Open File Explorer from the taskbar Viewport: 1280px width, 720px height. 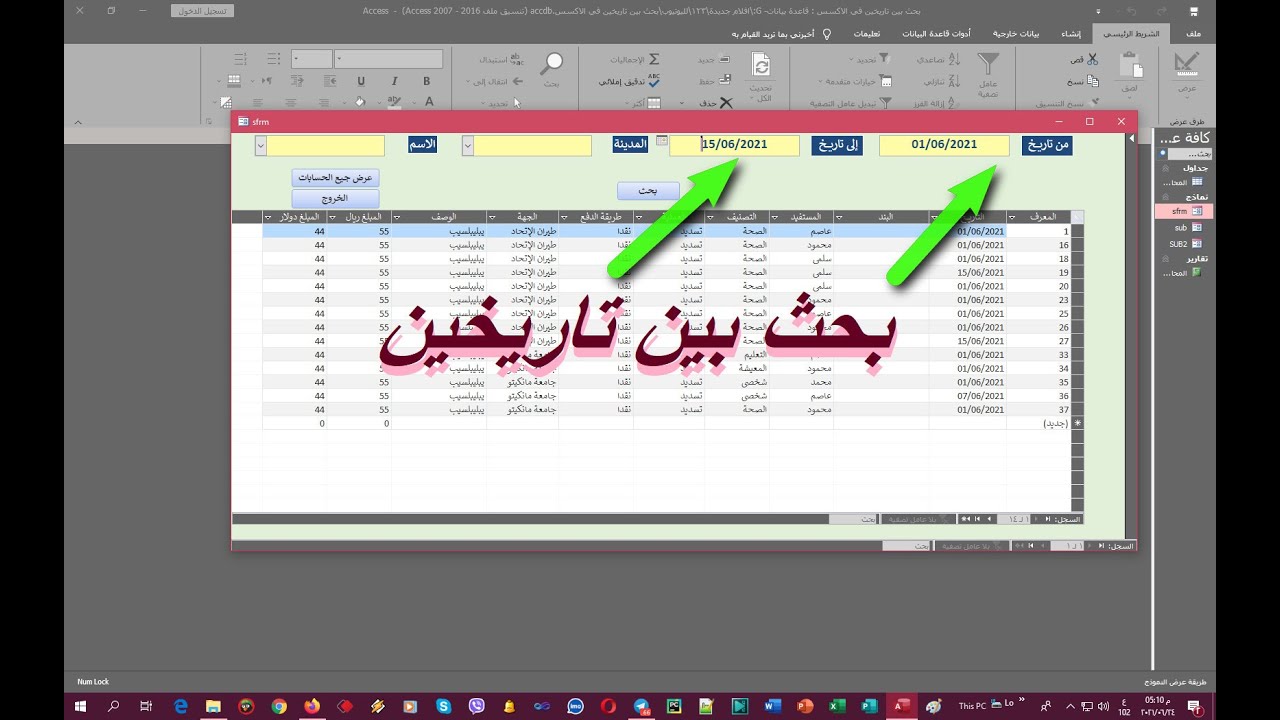(213, 706)
